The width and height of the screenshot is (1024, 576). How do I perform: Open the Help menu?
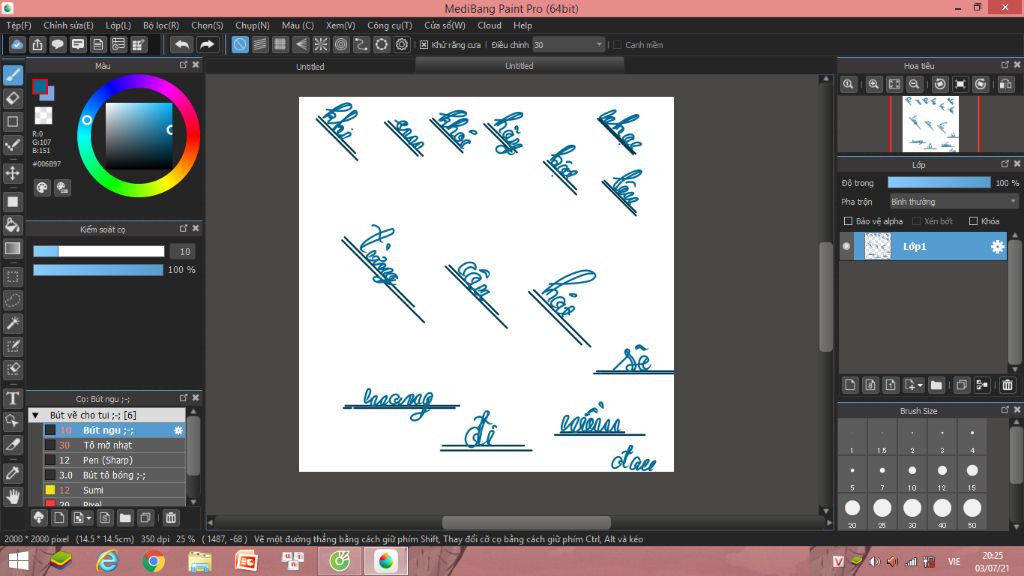pyautogui.click(x=522, y=25)
